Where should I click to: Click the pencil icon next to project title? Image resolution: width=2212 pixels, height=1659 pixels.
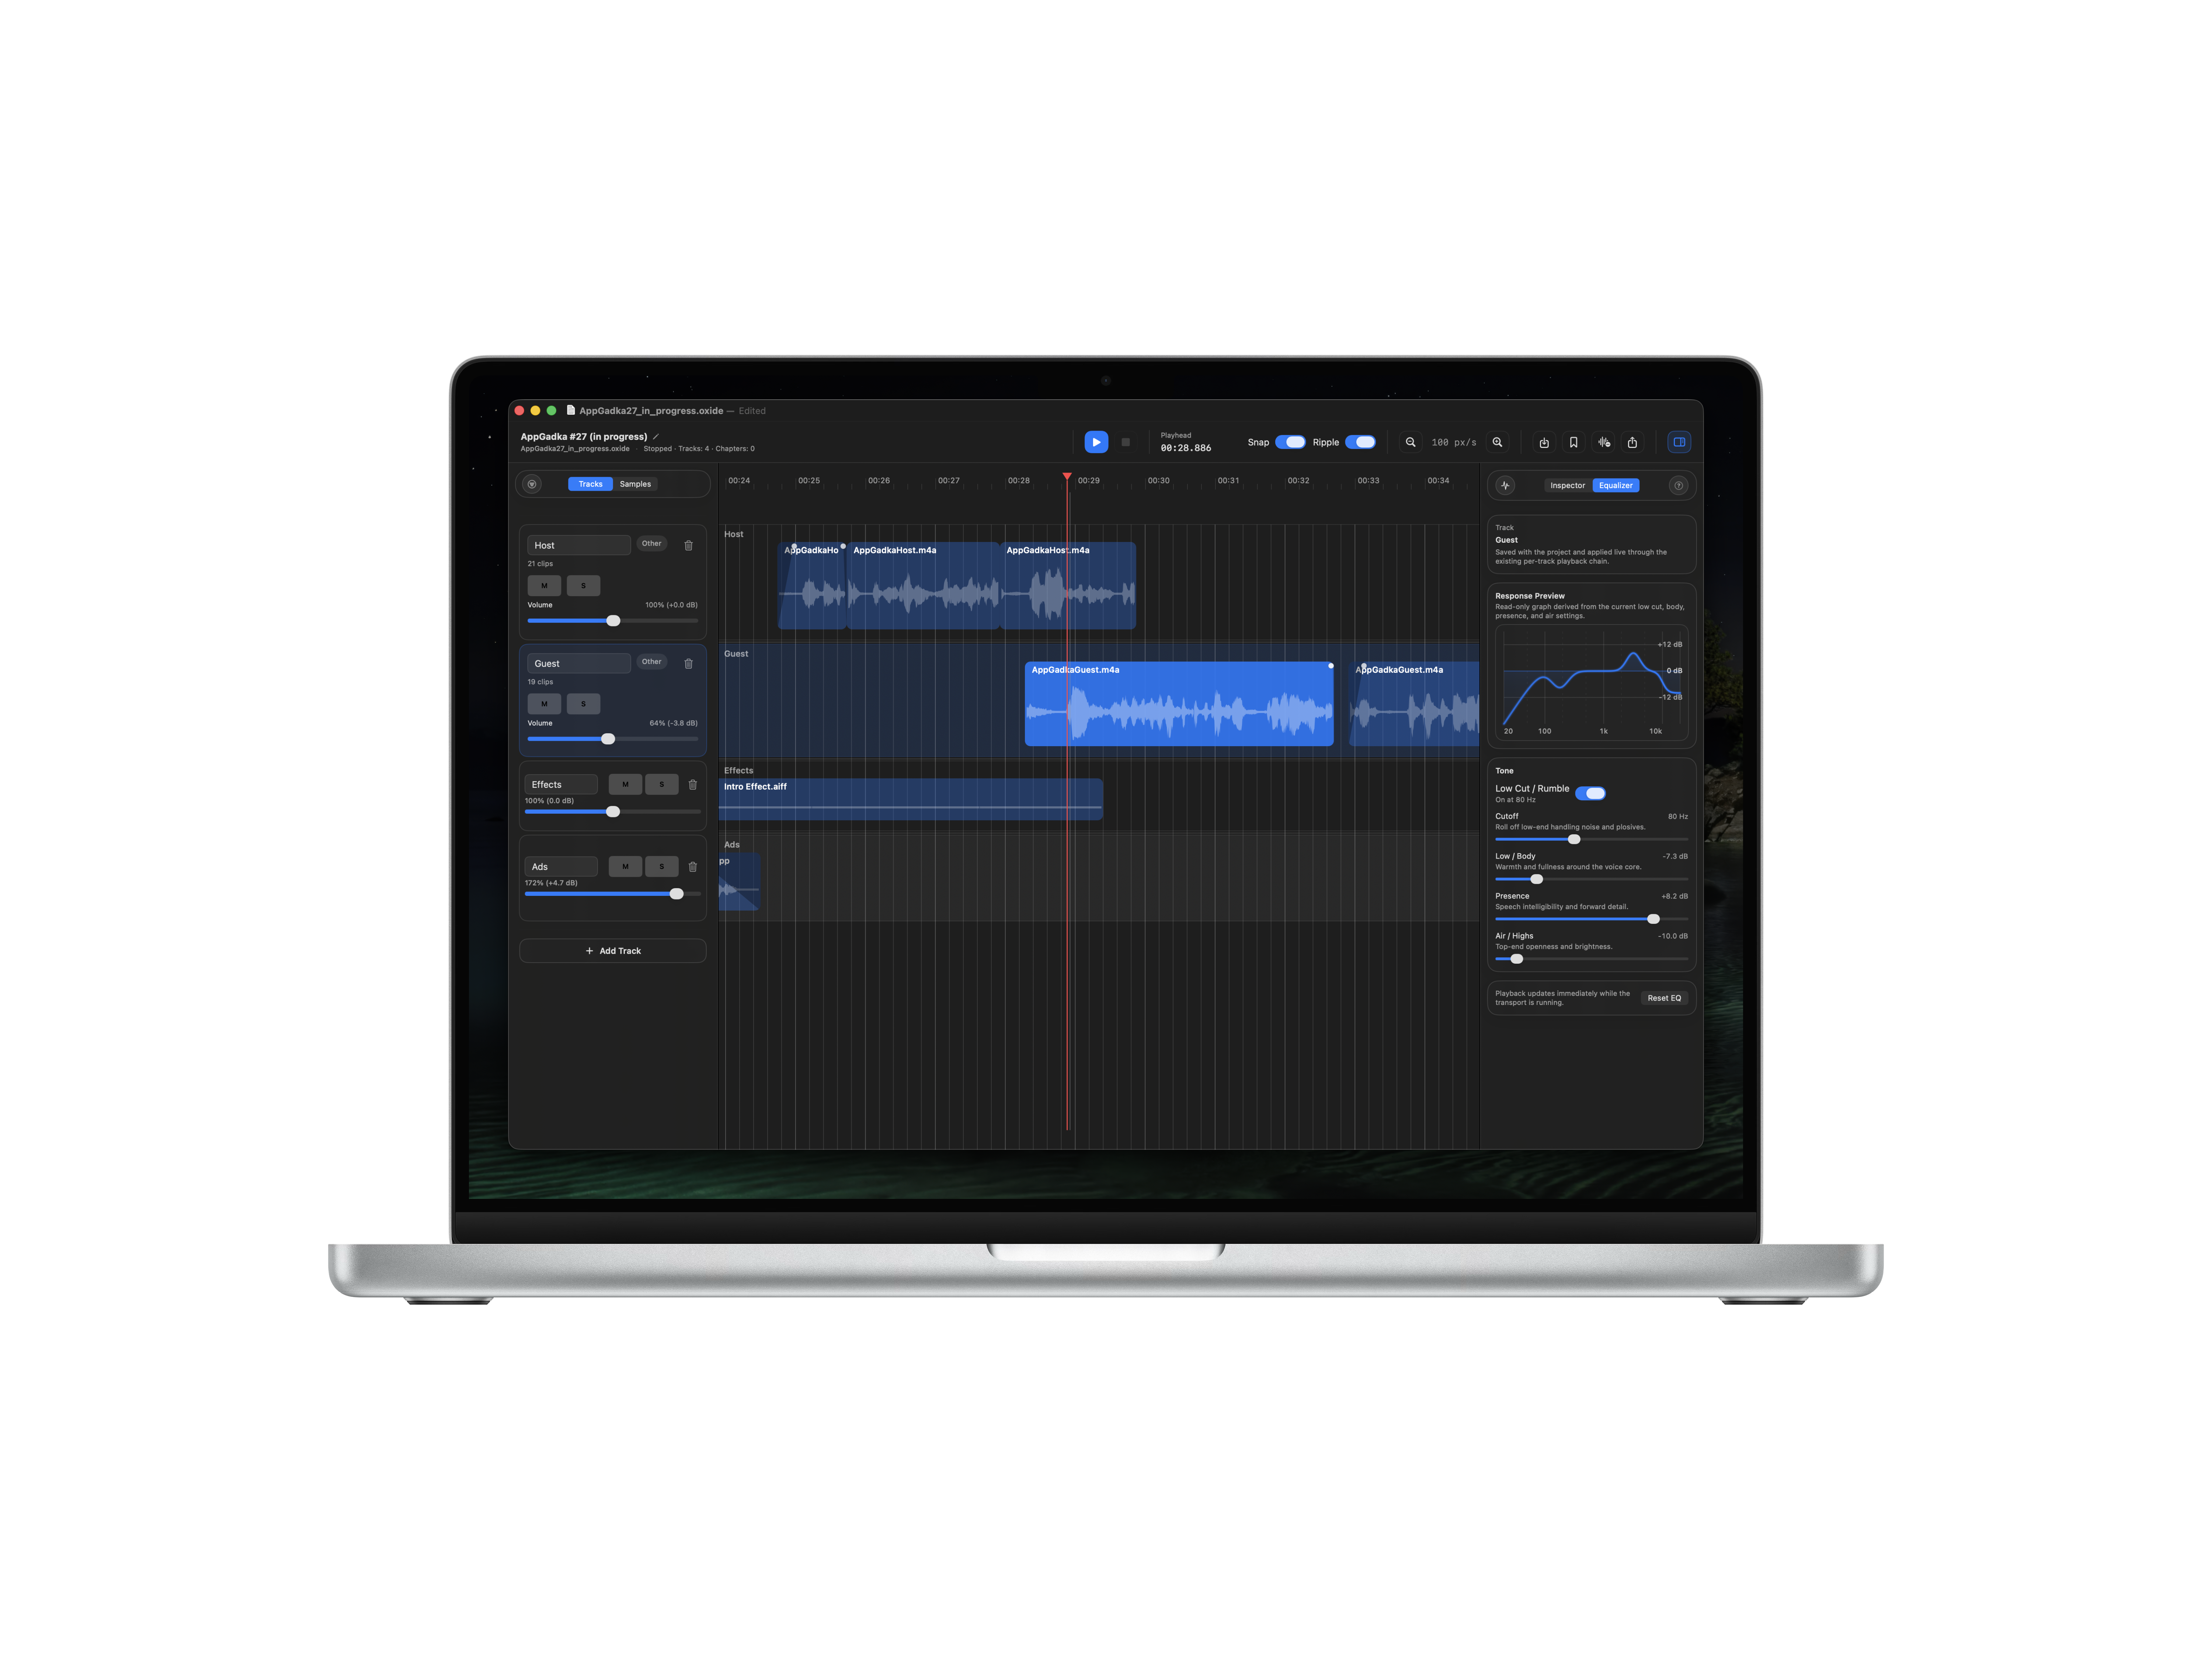(656, 436)
